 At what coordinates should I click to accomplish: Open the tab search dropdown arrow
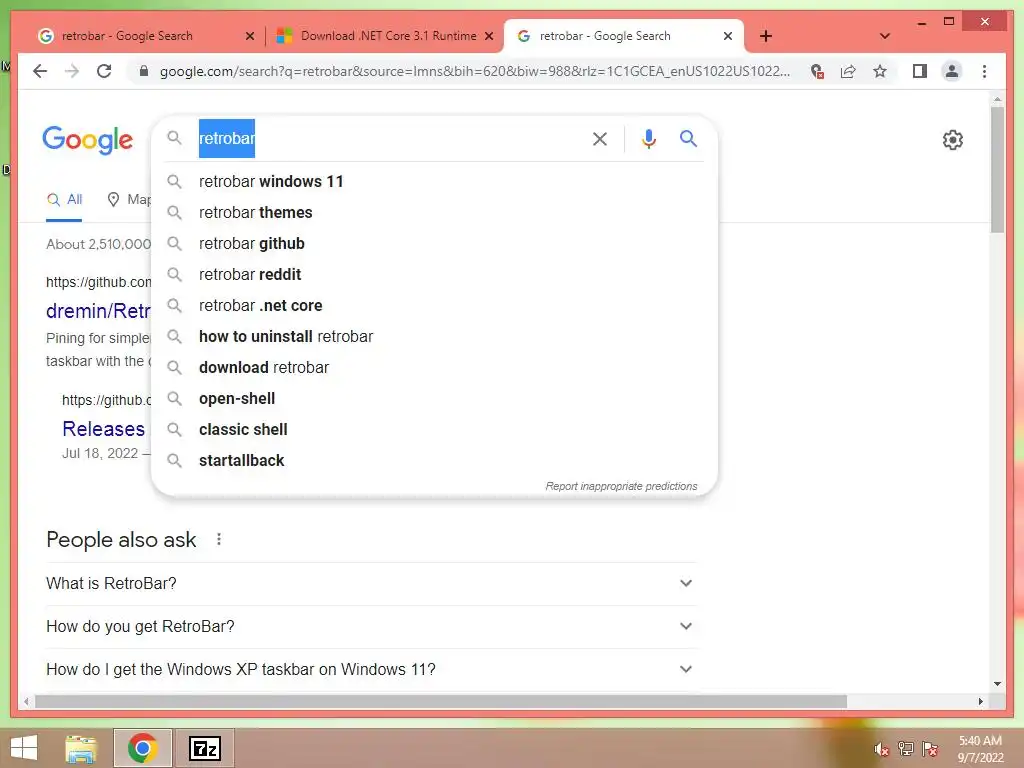pos(884,36)
